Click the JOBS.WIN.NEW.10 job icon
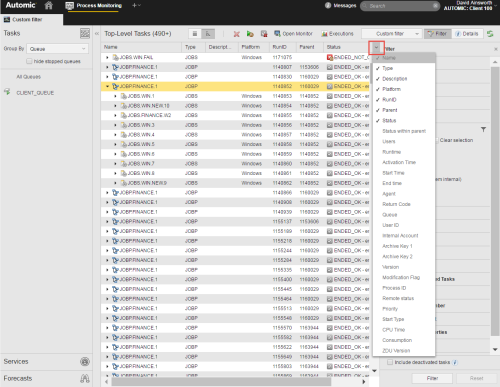 click(124, 106)
